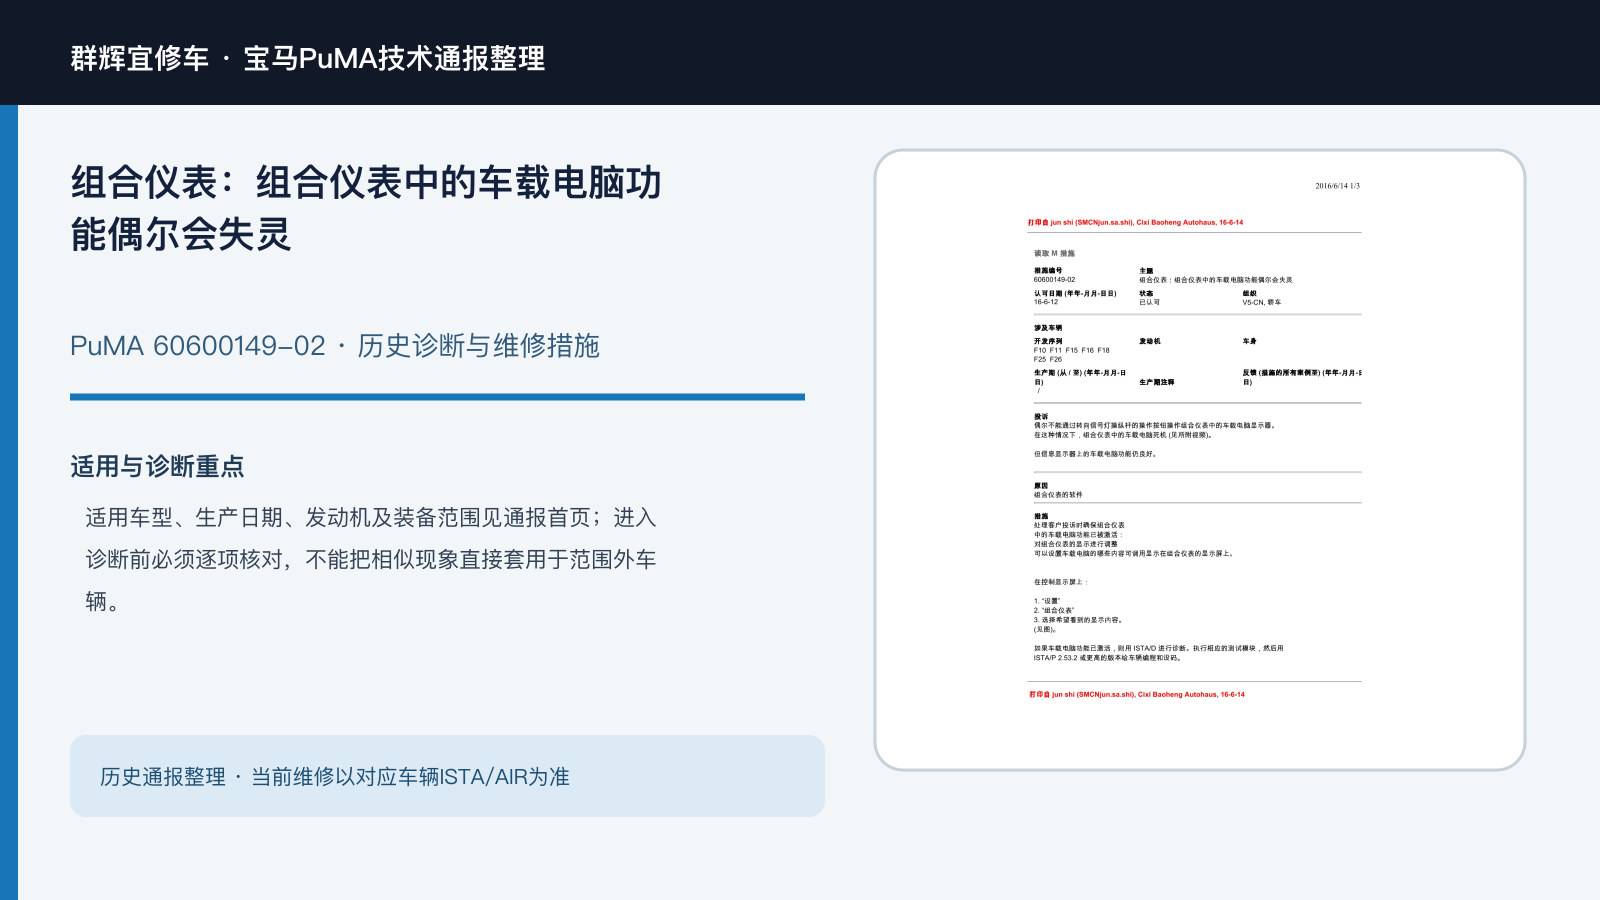Click the footer note 历史通报整理 · 当前维修以对应车辆ISTA/AIR为准
The image size is (1600, 900).
click(x=335, y=777)
